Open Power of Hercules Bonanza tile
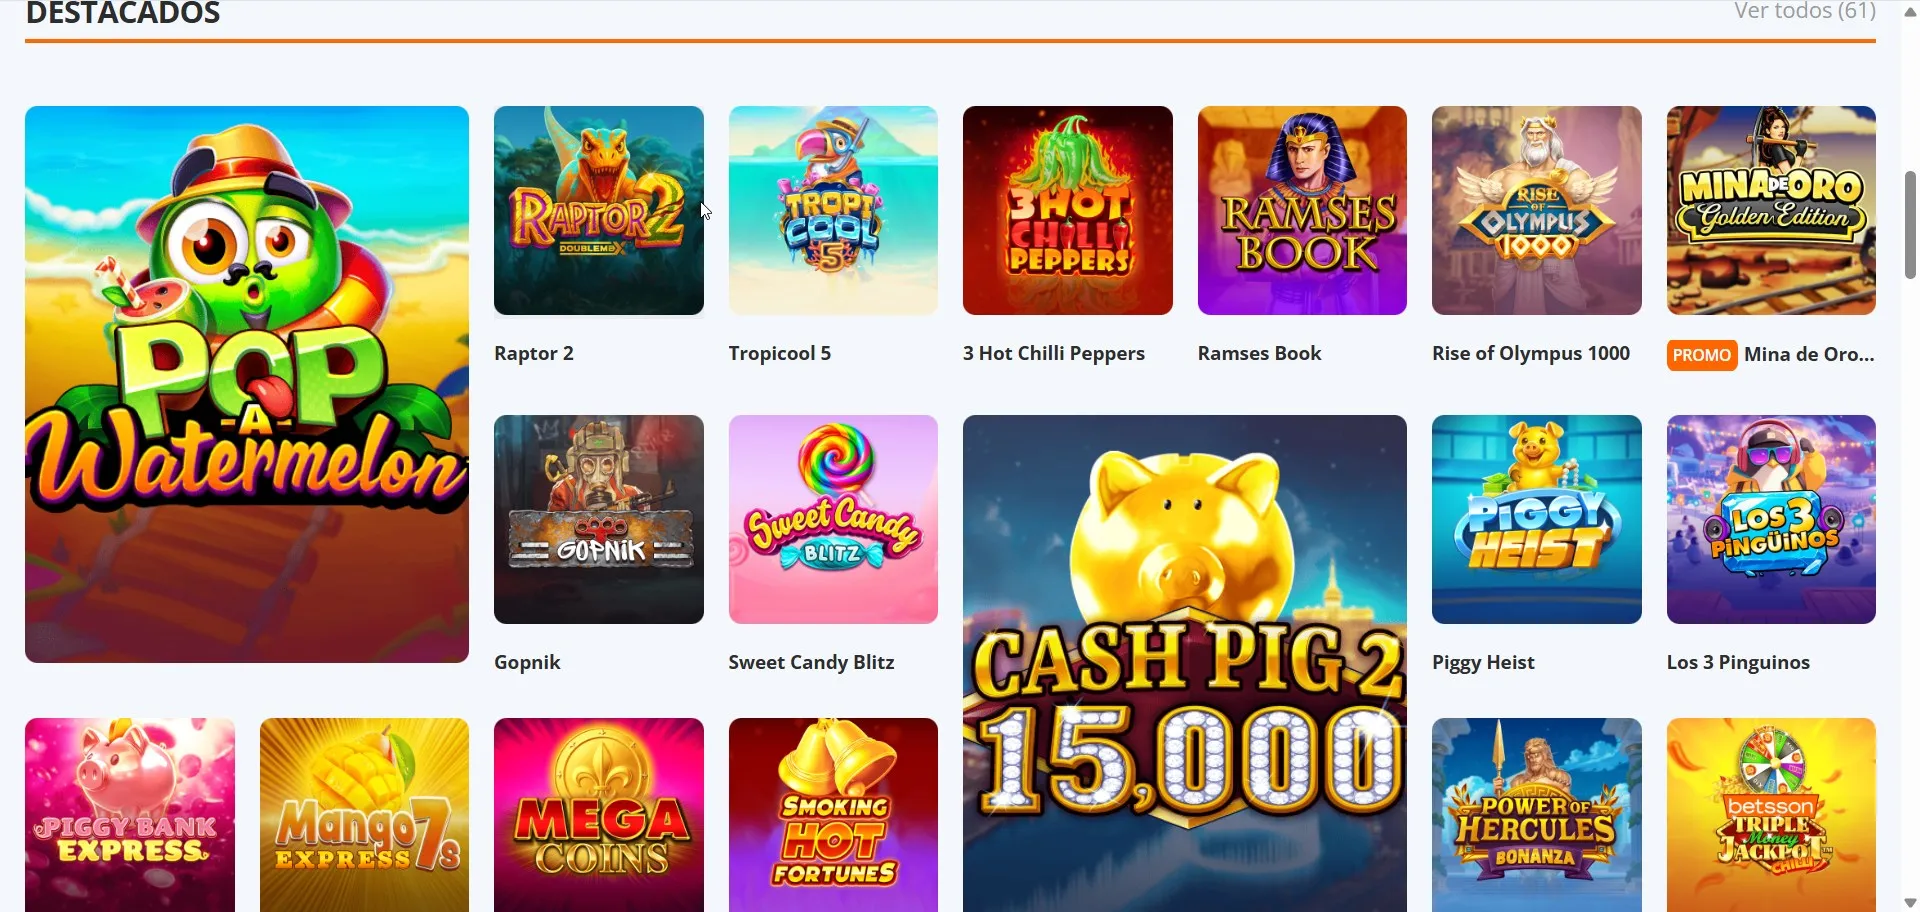This screenshot has width=1920, height=912. (x=1536, y=815)
